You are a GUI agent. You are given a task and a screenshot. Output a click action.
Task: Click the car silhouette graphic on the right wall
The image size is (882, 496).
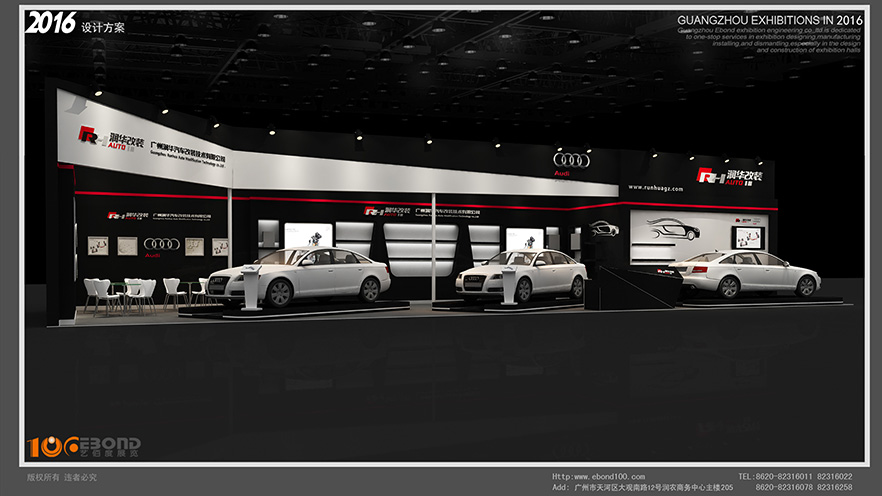(674, 228)
